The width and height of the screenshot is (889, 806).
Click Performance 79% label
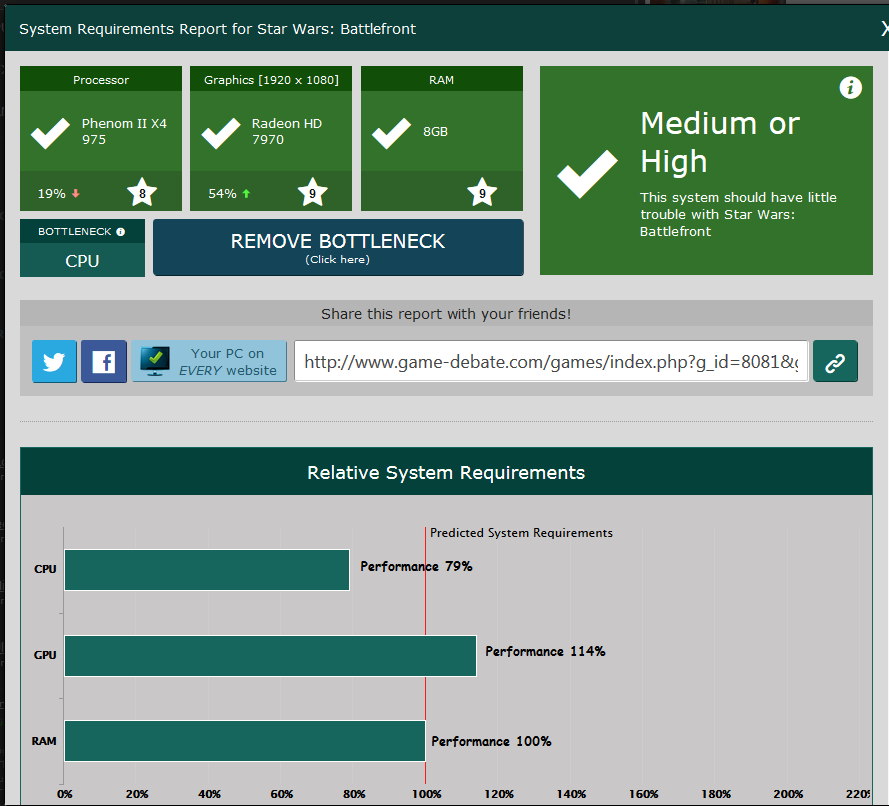[416, 566]
